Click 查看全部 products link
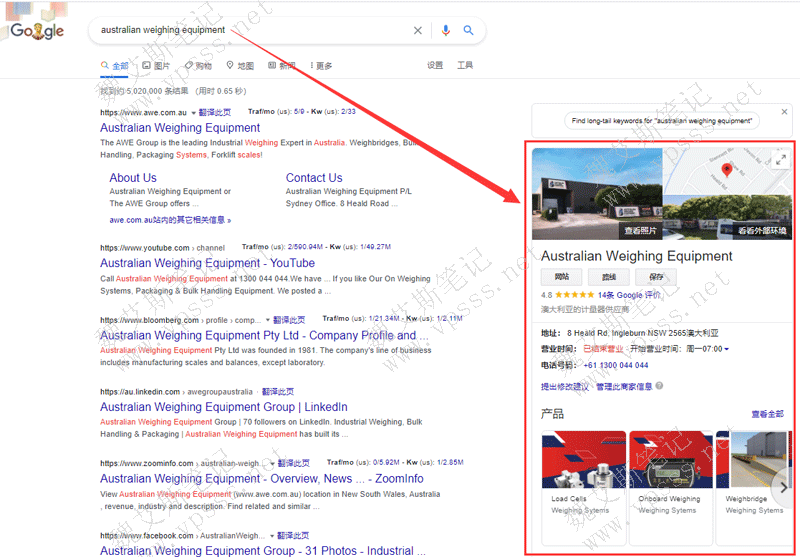 767,414
